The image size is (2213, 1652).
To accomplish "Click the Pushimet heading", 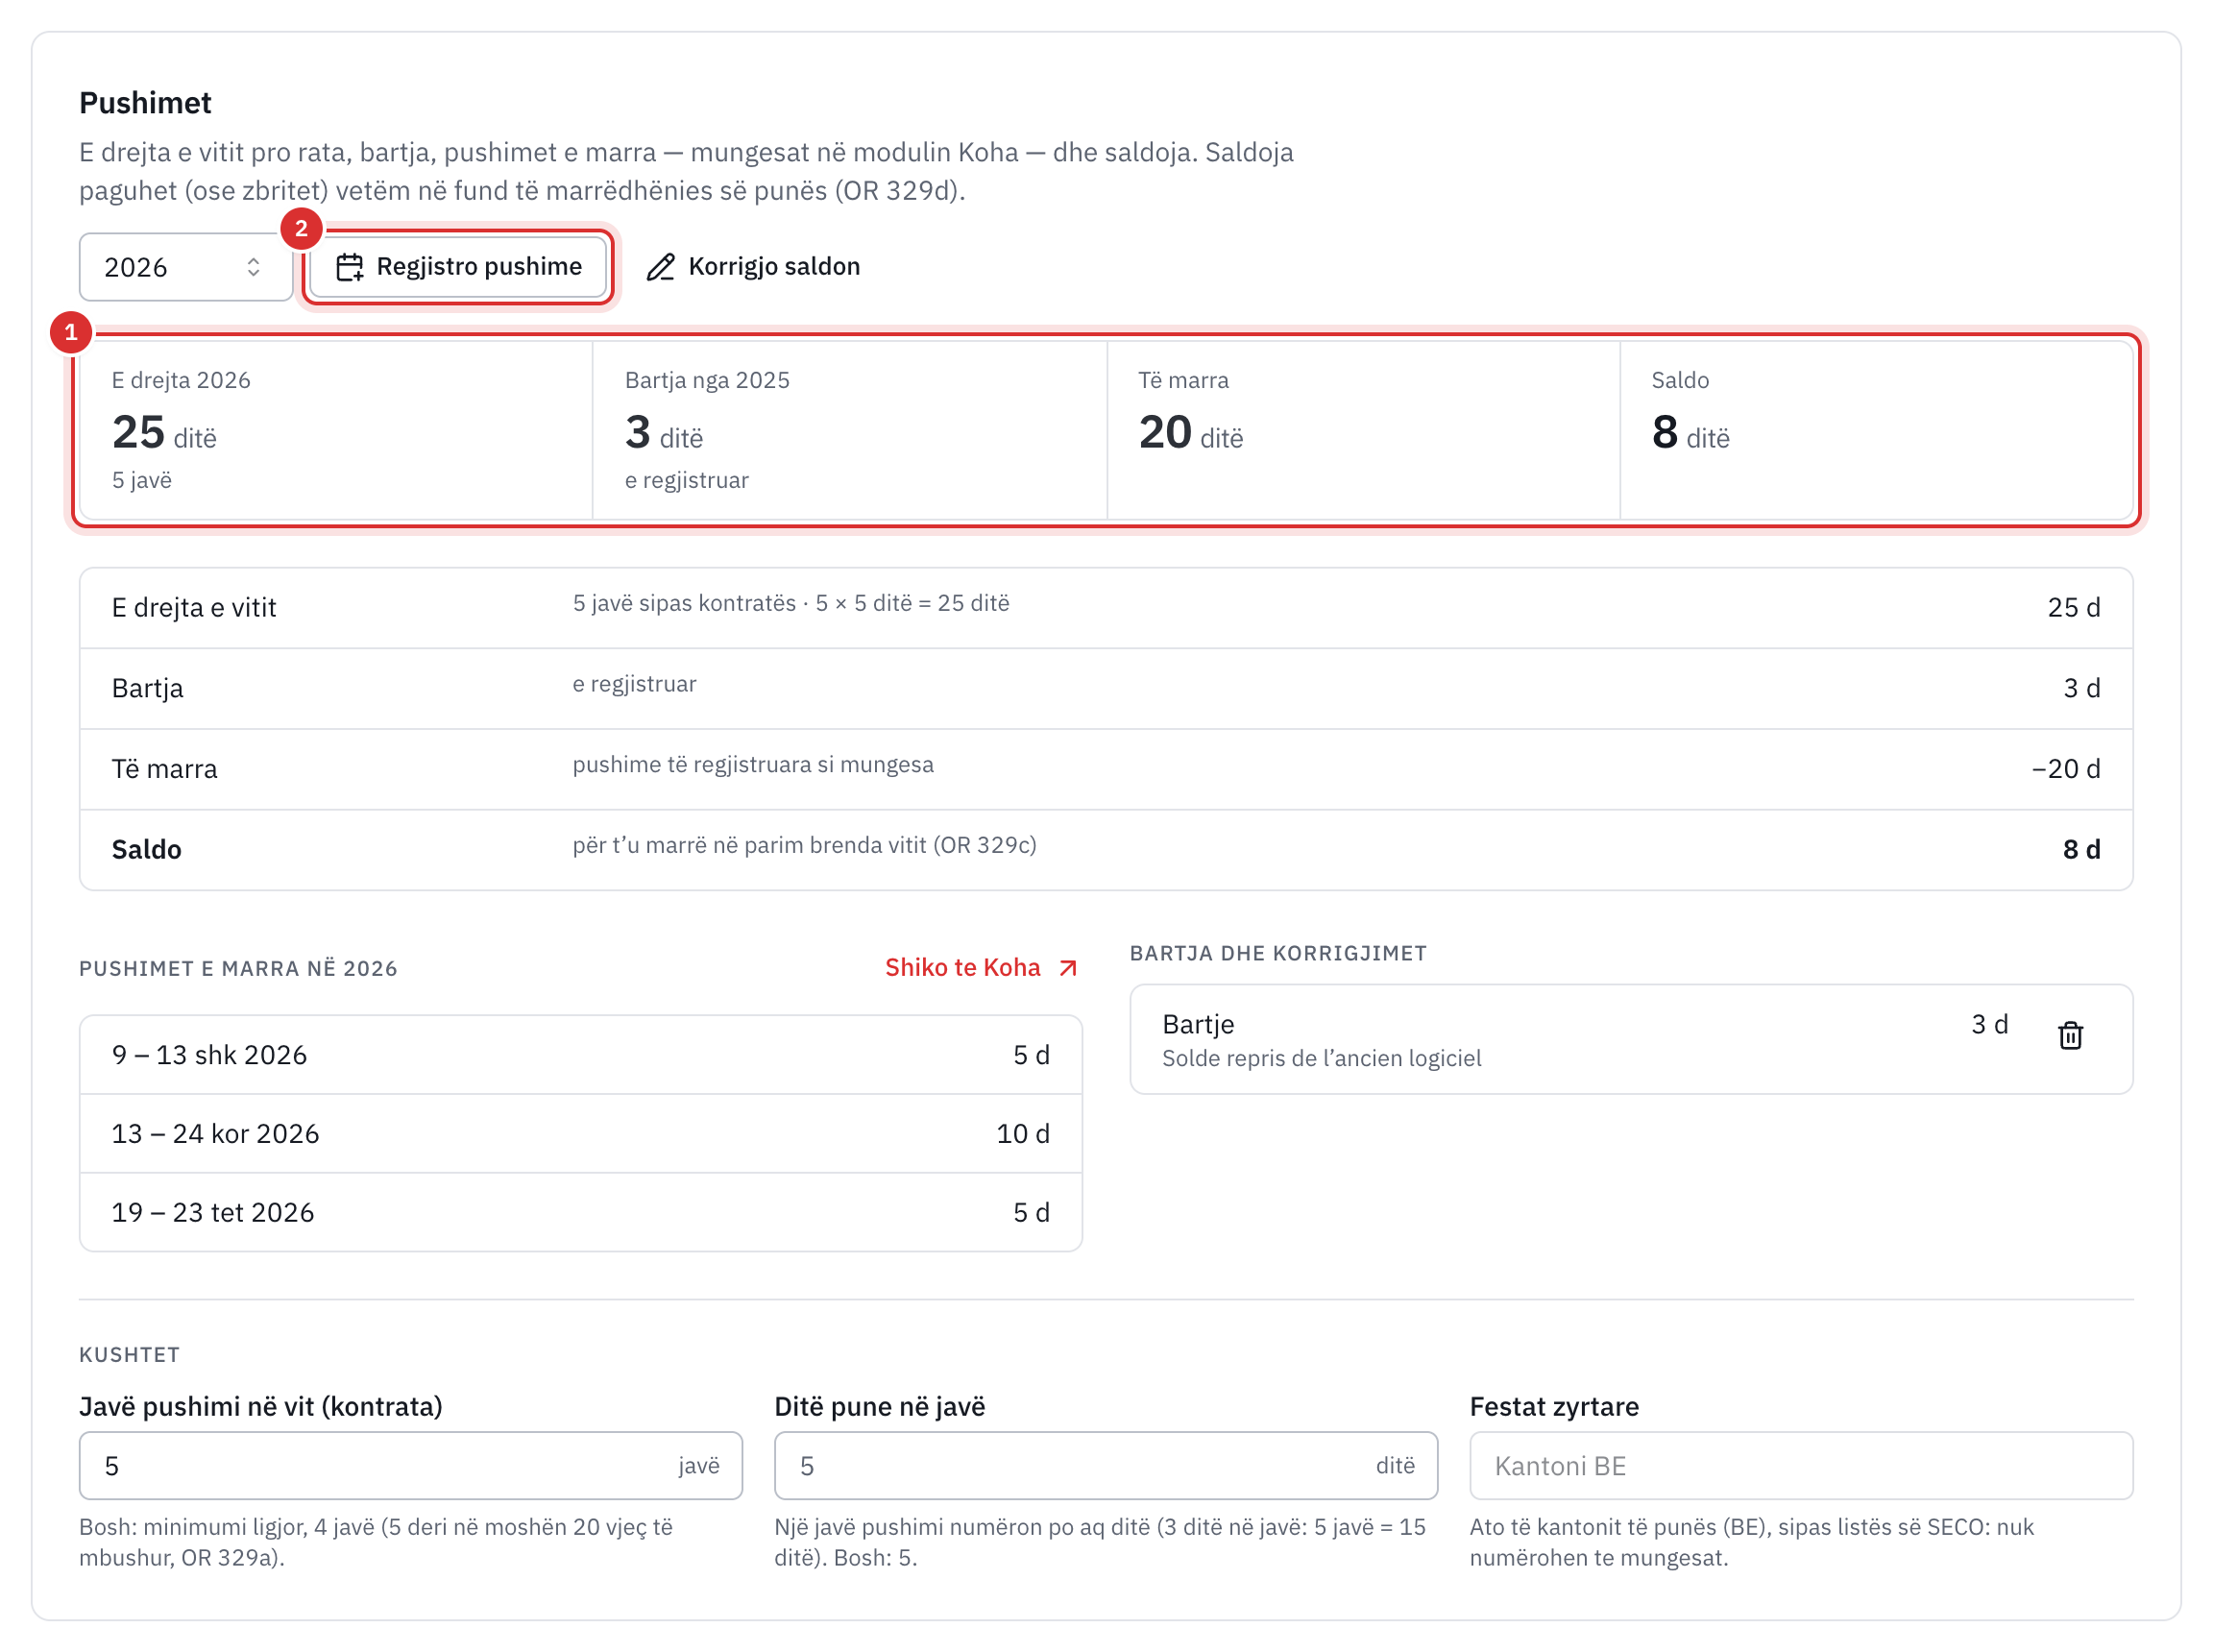I will point(145,103).
